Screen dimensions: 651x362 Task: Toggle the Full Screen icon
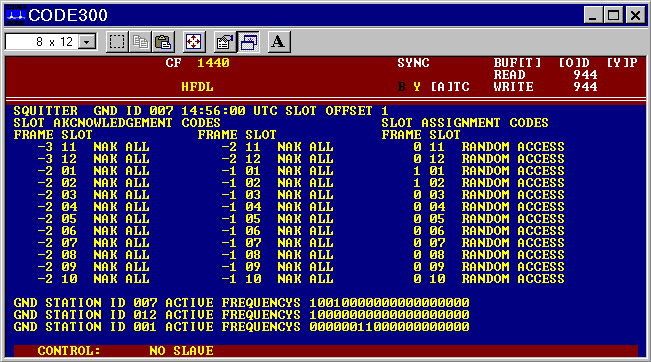pos(193,42)
